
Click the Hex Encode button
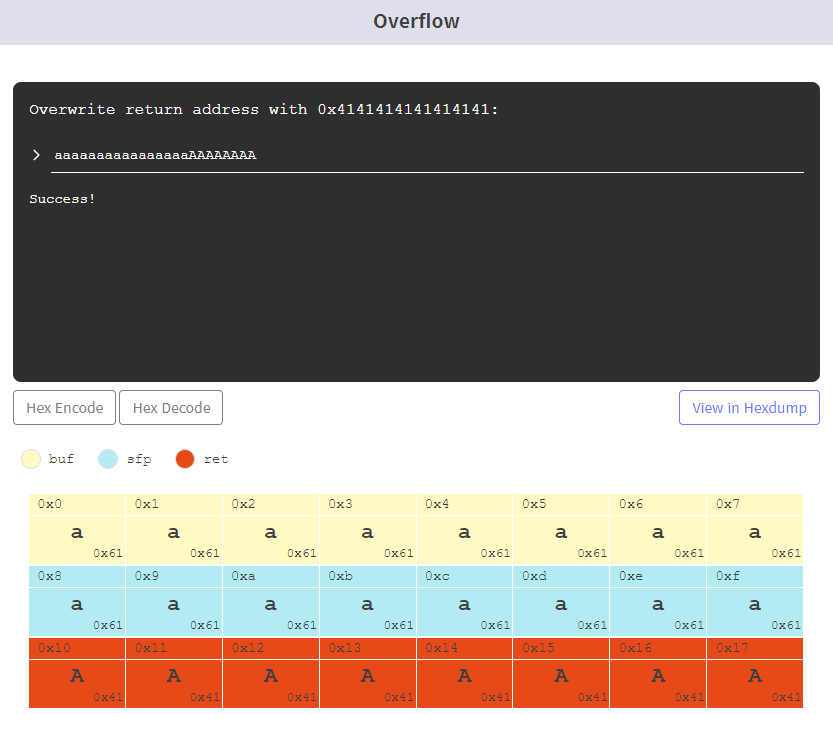(64, 408)
